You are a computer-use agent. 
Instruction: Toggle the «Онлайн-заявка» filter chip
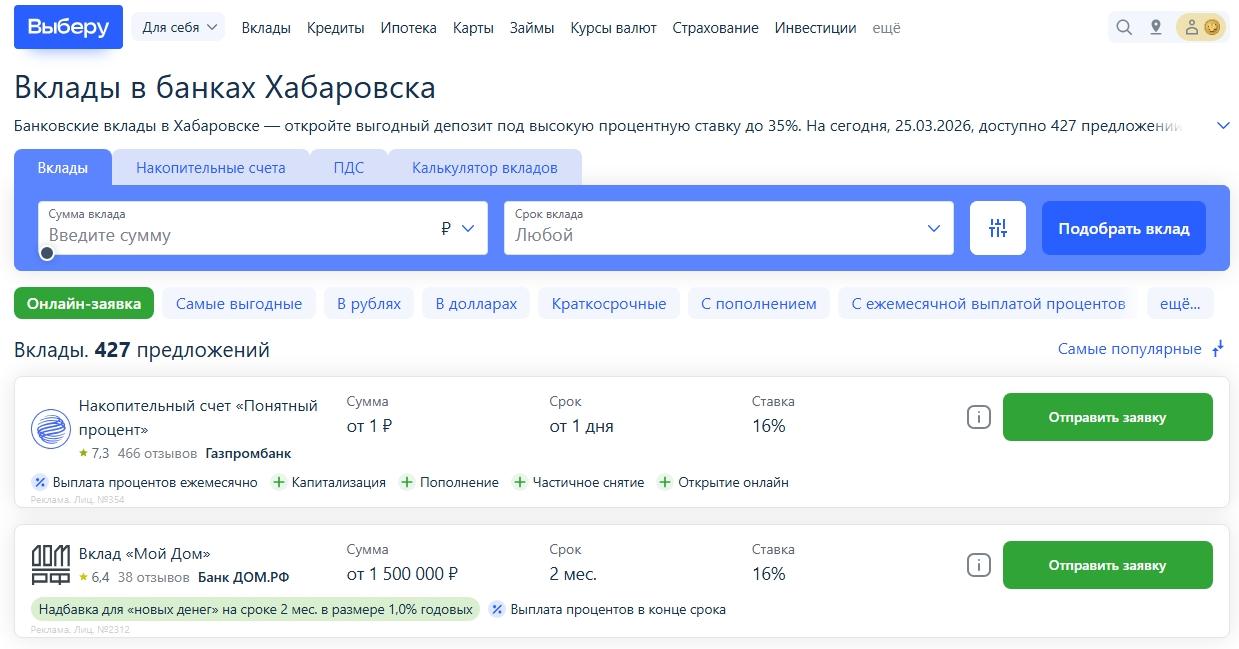coord(84,304)
